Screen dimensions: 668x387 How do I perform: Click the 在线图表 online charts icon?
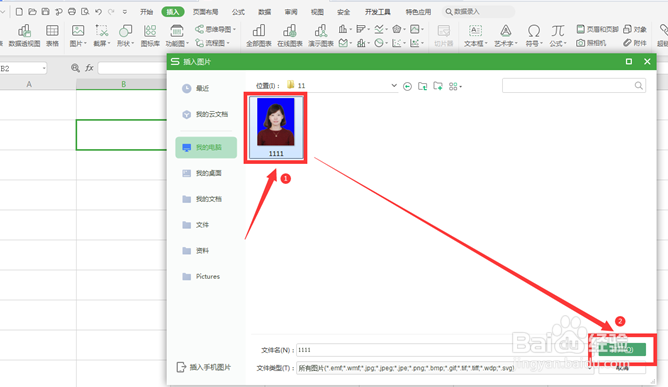point(290,35)
